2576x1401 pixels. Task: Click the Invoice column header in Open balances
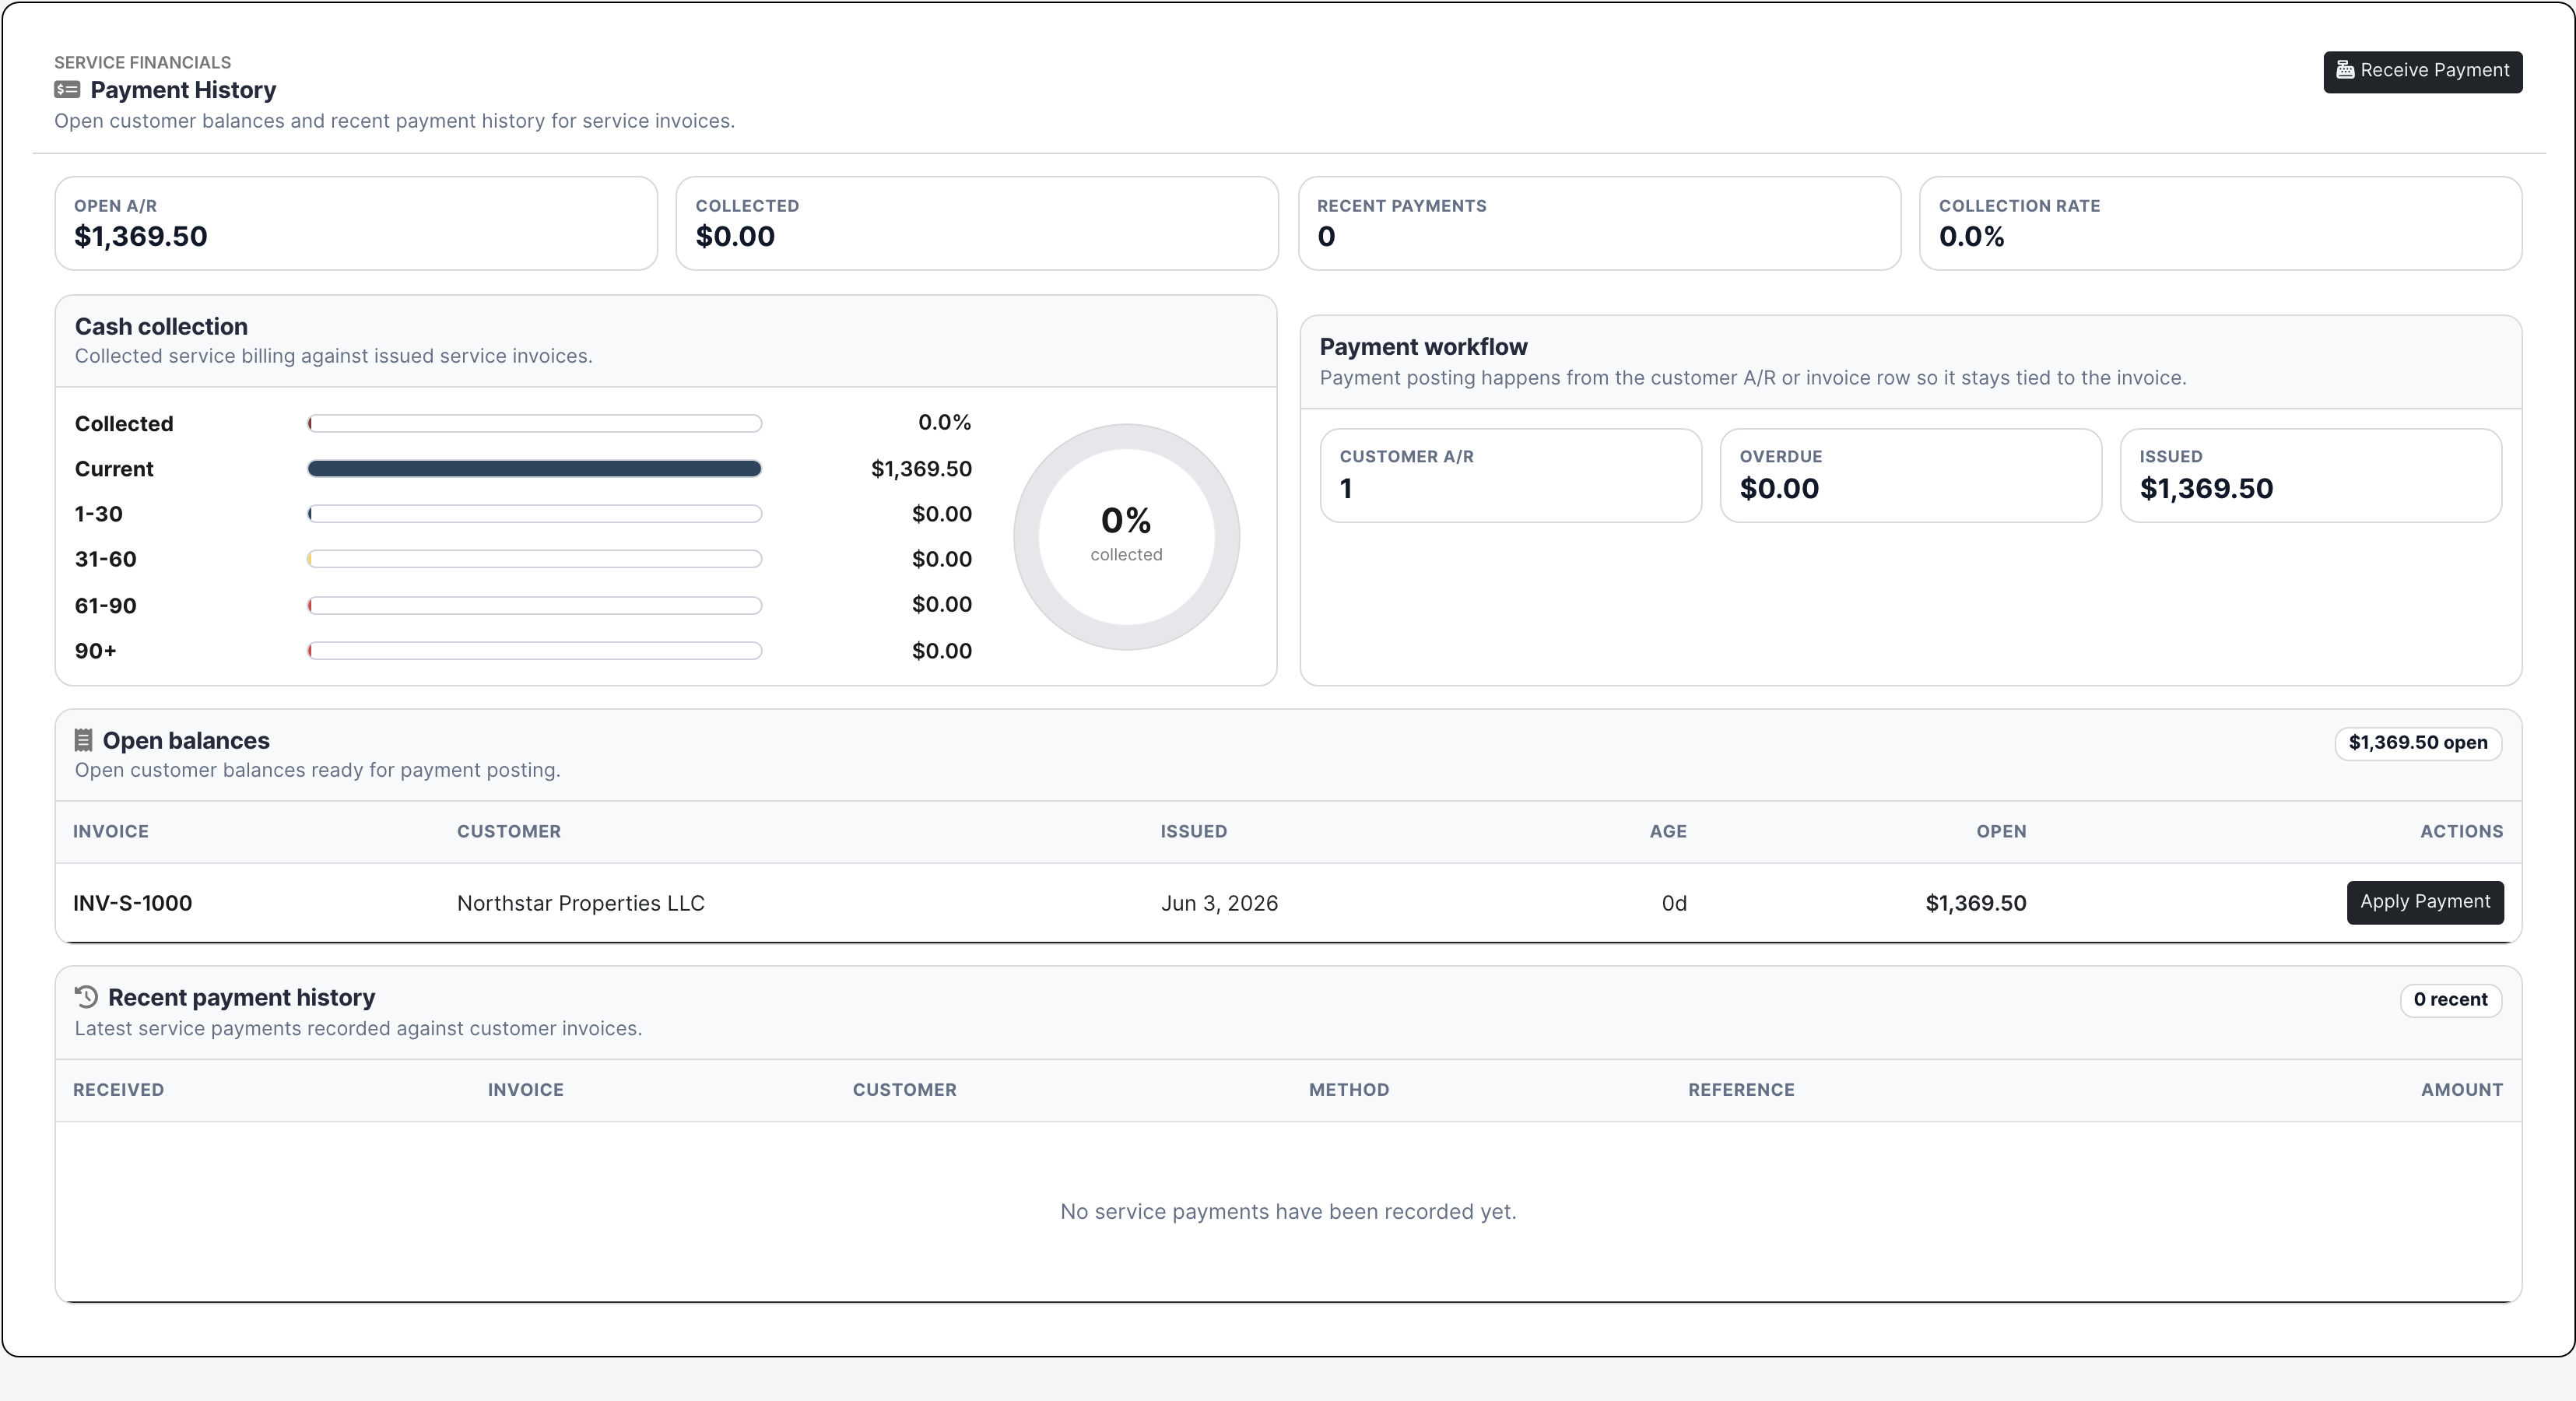click(111, 832)
